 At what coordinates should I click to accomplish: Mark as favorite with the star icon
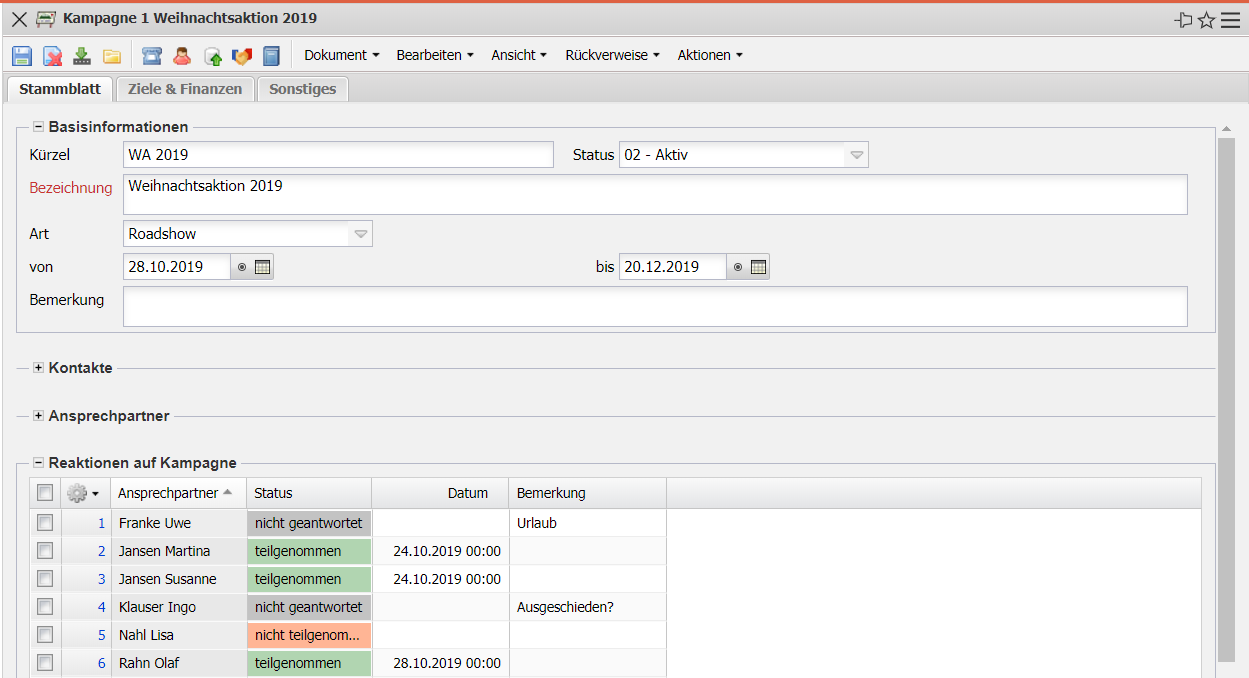point(1206,20)
